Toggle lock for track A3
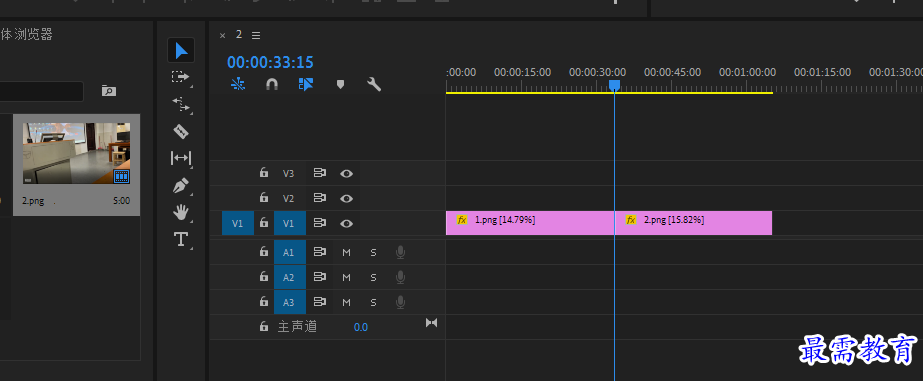The image size is (923, 381). pos(264,302)
